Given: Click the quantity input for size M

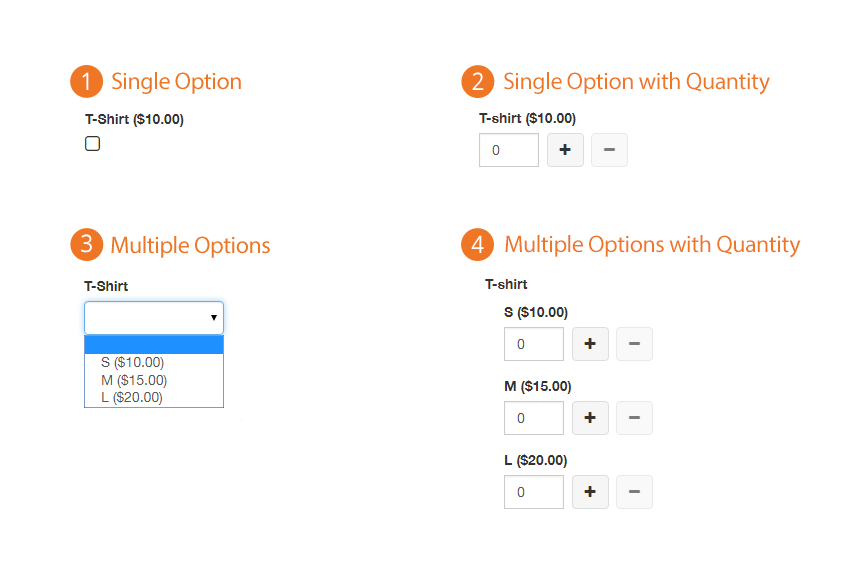Looking at the screenshot, I should (533, 418).
